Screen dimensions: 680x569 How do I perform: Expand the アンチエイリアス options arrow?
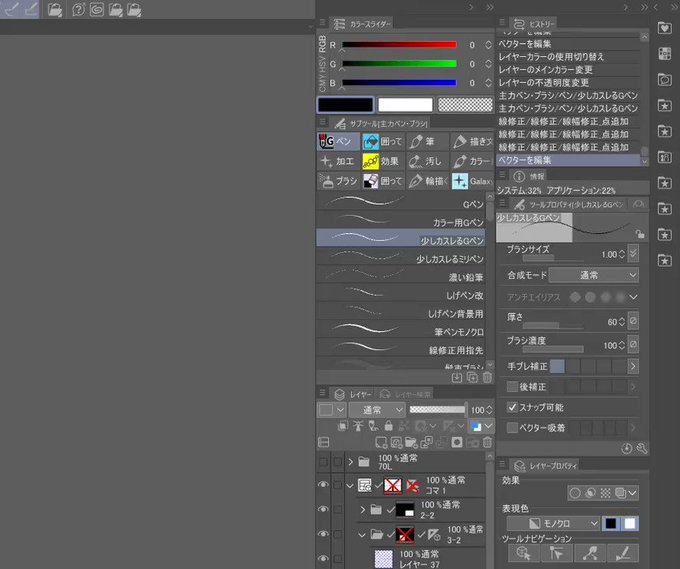click(633, 297)
